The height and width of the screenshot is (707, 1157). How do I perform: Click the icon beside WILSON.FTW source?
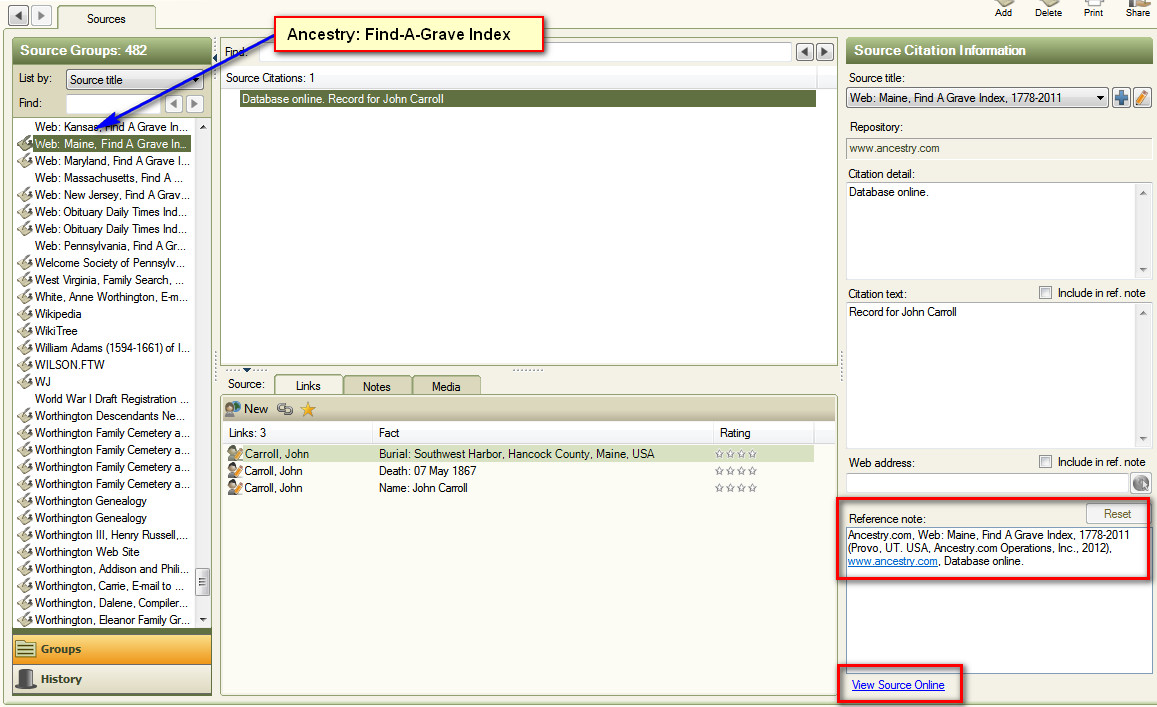25,365
